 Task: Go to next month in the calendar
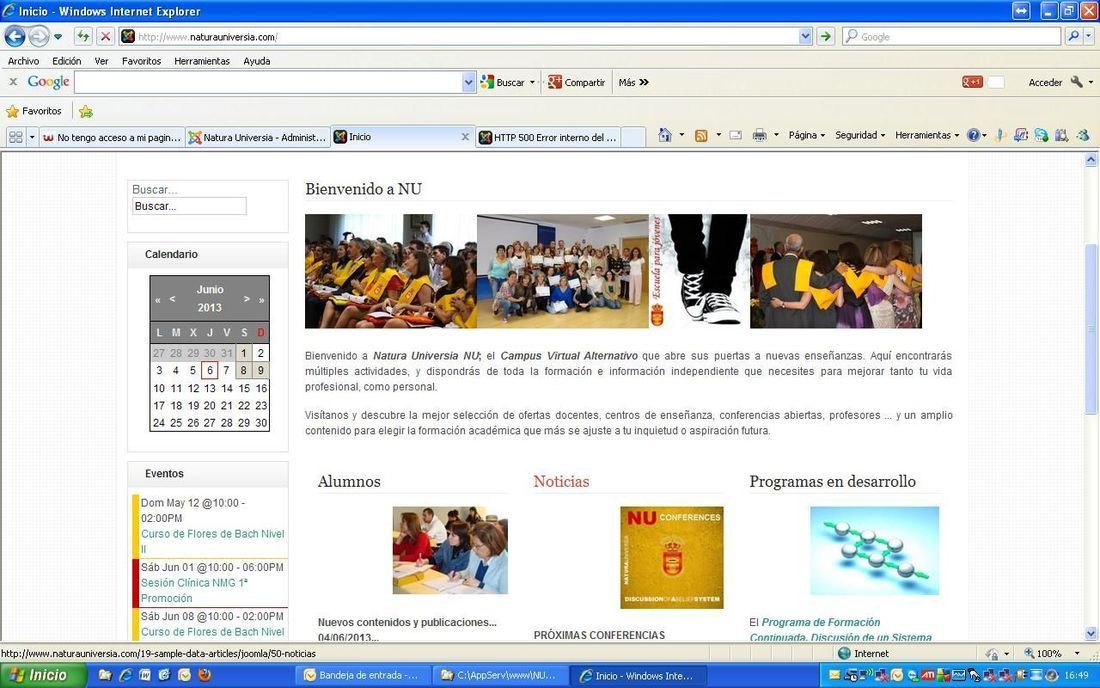click(246, 298)
